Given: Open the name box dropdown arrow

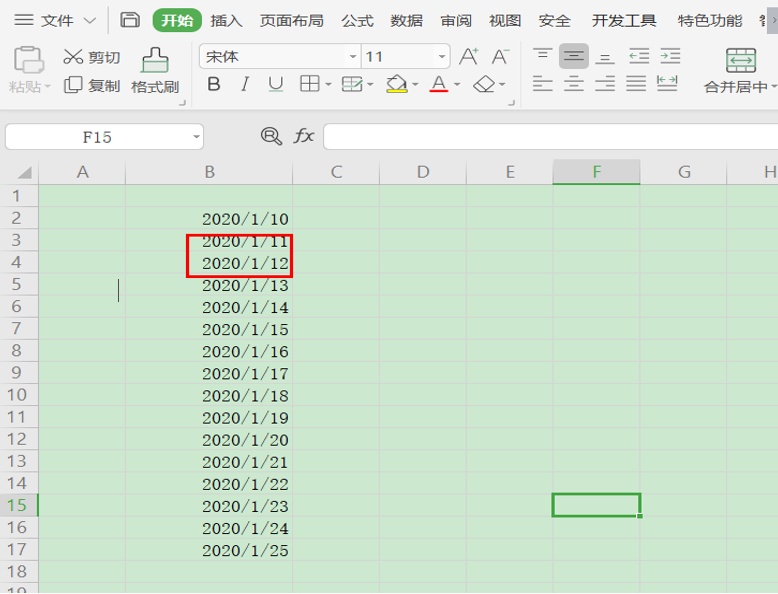Looking at the screenshot, I should click(x=196, y=136).
